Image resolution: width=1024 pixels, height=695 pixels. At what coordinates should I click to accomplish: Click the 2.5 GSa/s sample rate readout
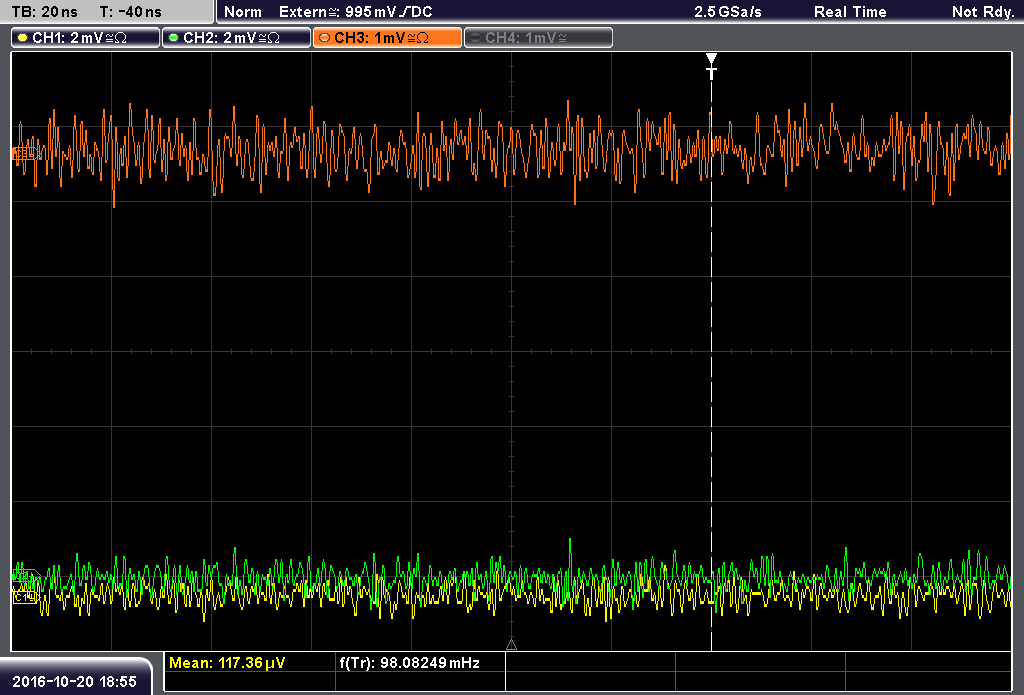point(728,12)
